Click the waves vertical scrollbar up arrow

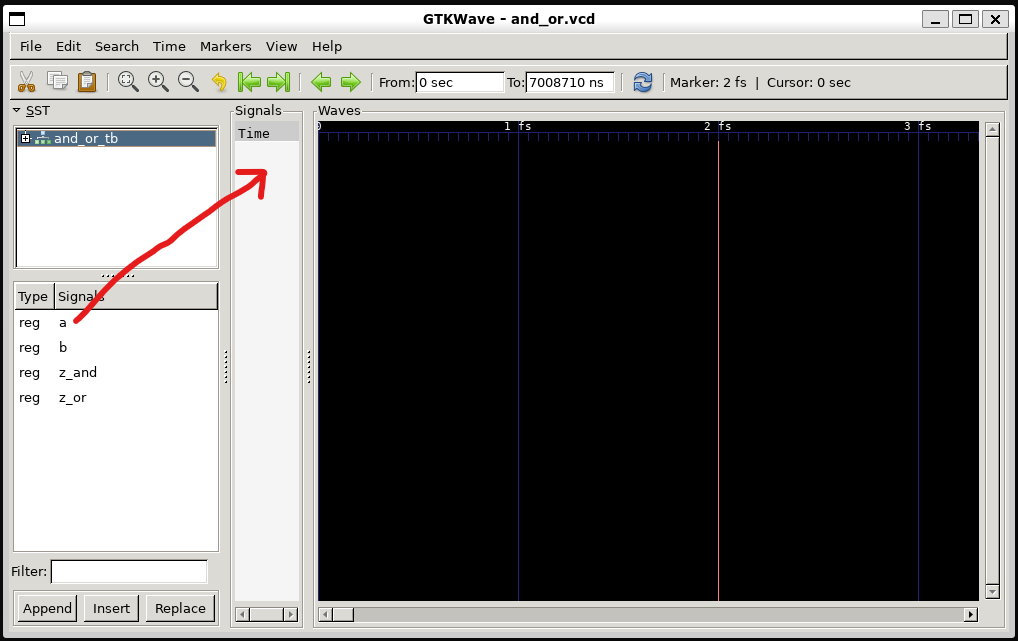click(x=992, y=129)
